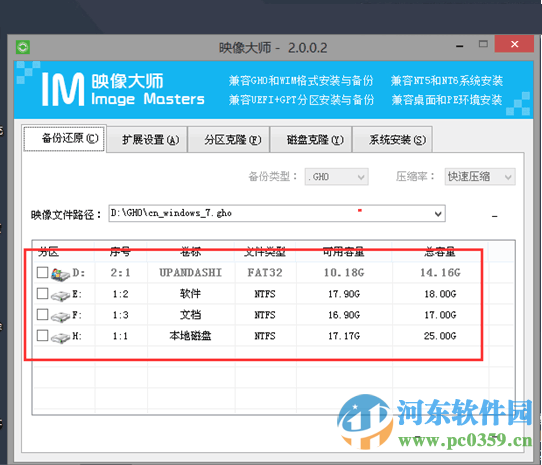Viewport: 542px width, 465px height.
Task: Click the NTFS cell in the E: row
Action: tap(265, 294)
